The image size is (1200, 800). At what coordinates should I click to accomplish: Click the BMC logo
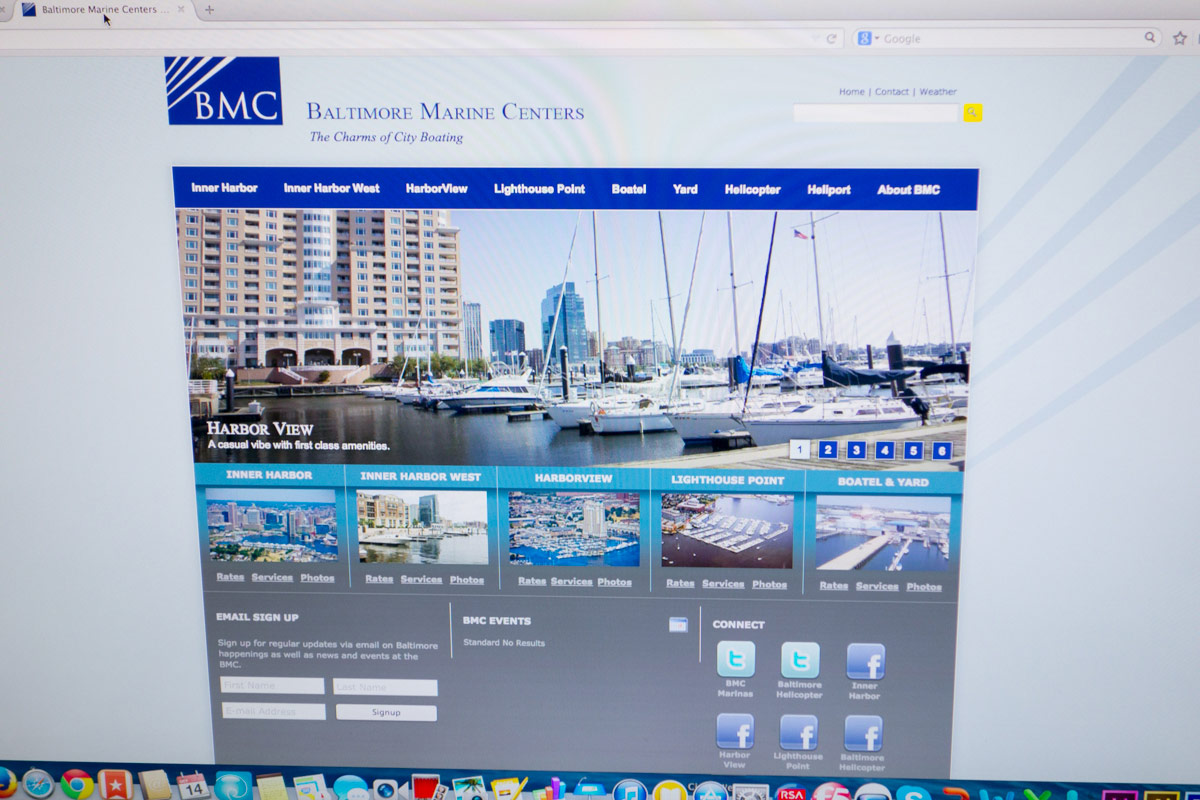click(225, 91)
